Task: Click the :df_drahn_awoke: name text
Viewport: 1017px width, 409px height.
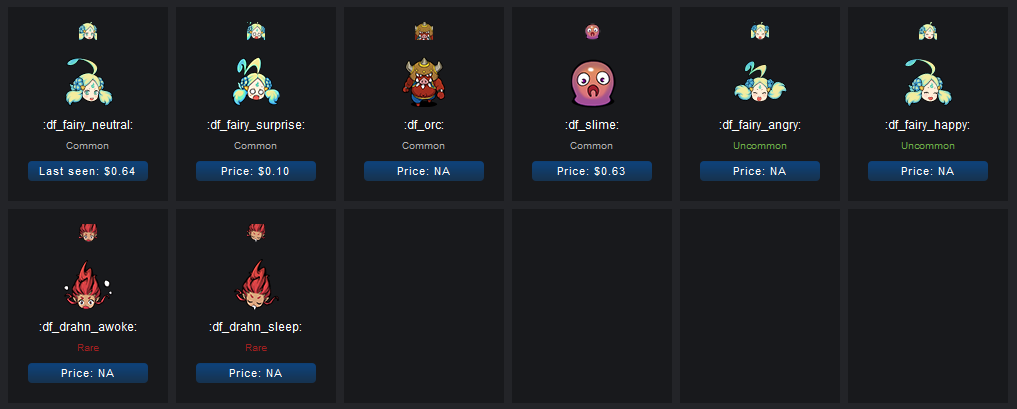Action: (x=88, y=327)
